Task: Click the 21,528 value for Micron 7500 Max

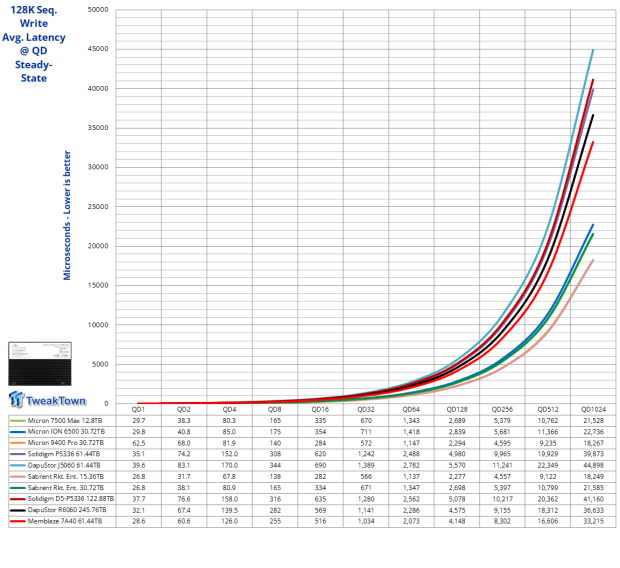Action: point(593,420)
